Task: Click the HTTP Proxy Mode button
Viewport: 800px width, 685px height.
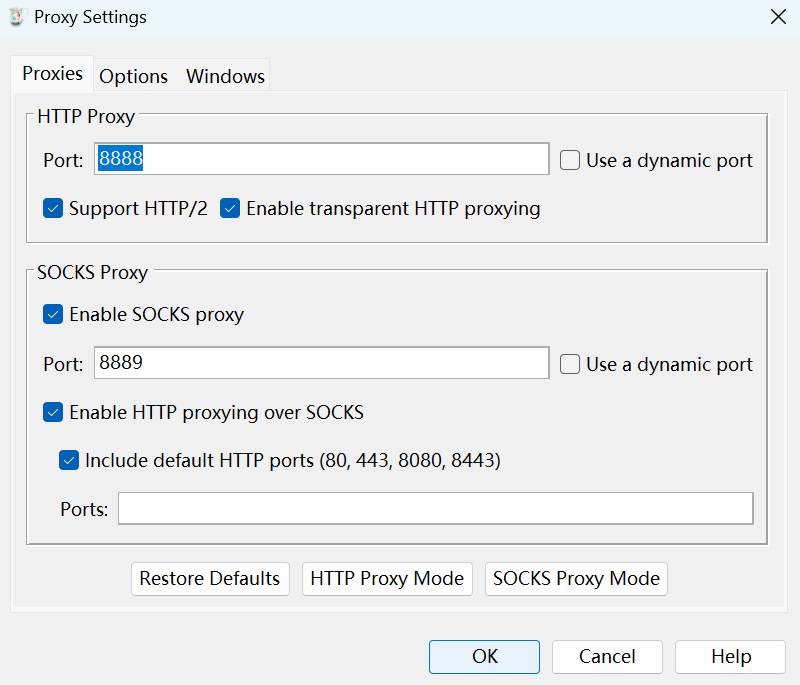Action: coord(387,579)
